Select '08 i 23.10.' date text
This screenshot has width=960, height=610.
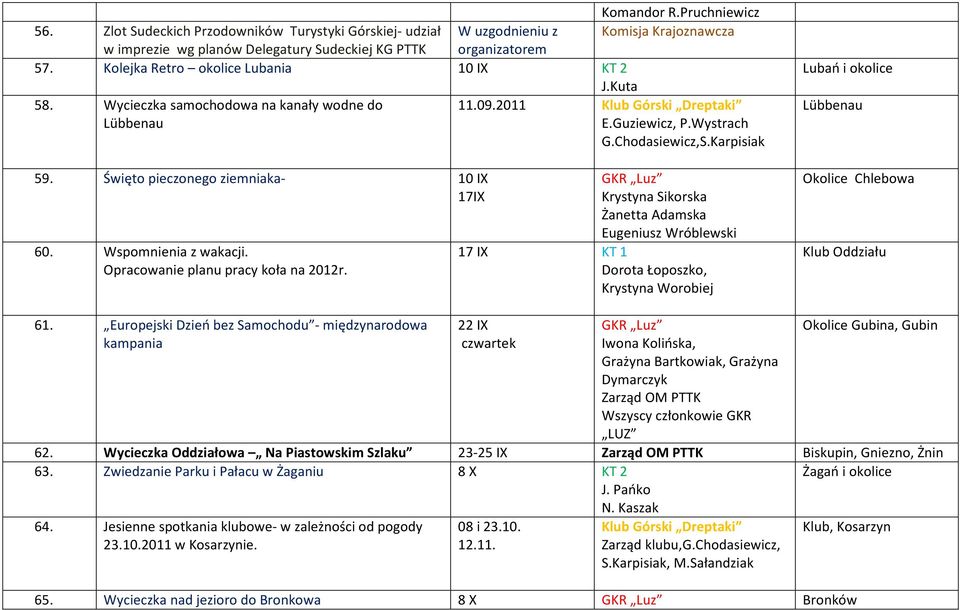pyautogui.click(x=489, y=527)
